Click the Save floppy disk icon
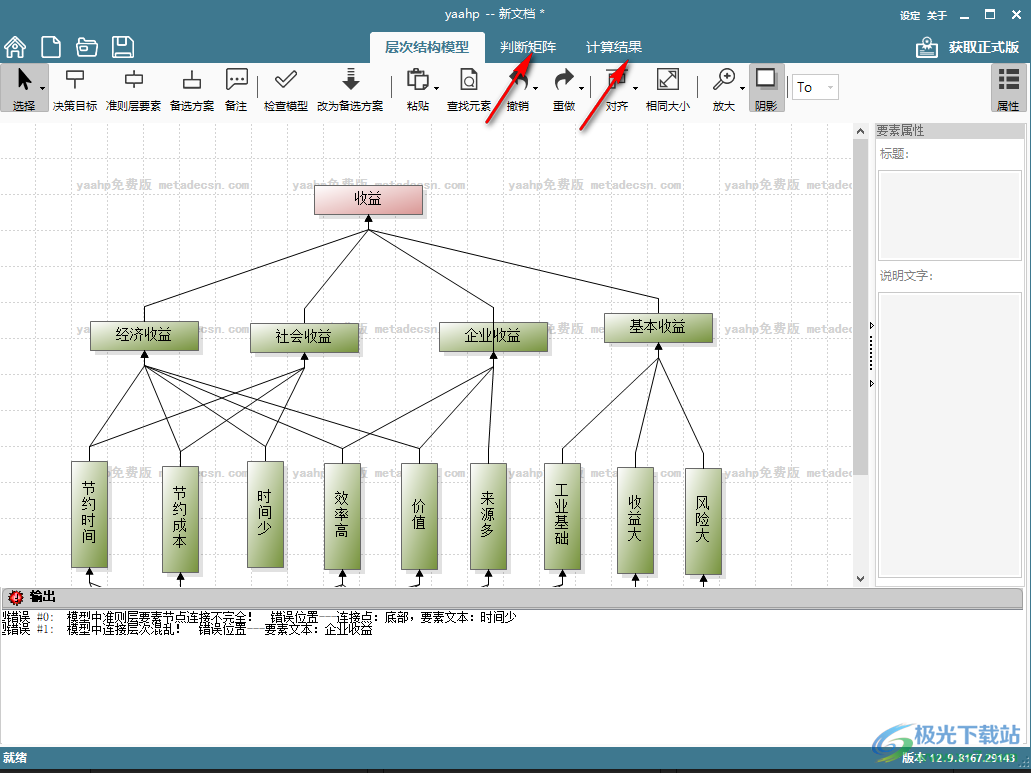1031x773 pixels. [123, 47]
